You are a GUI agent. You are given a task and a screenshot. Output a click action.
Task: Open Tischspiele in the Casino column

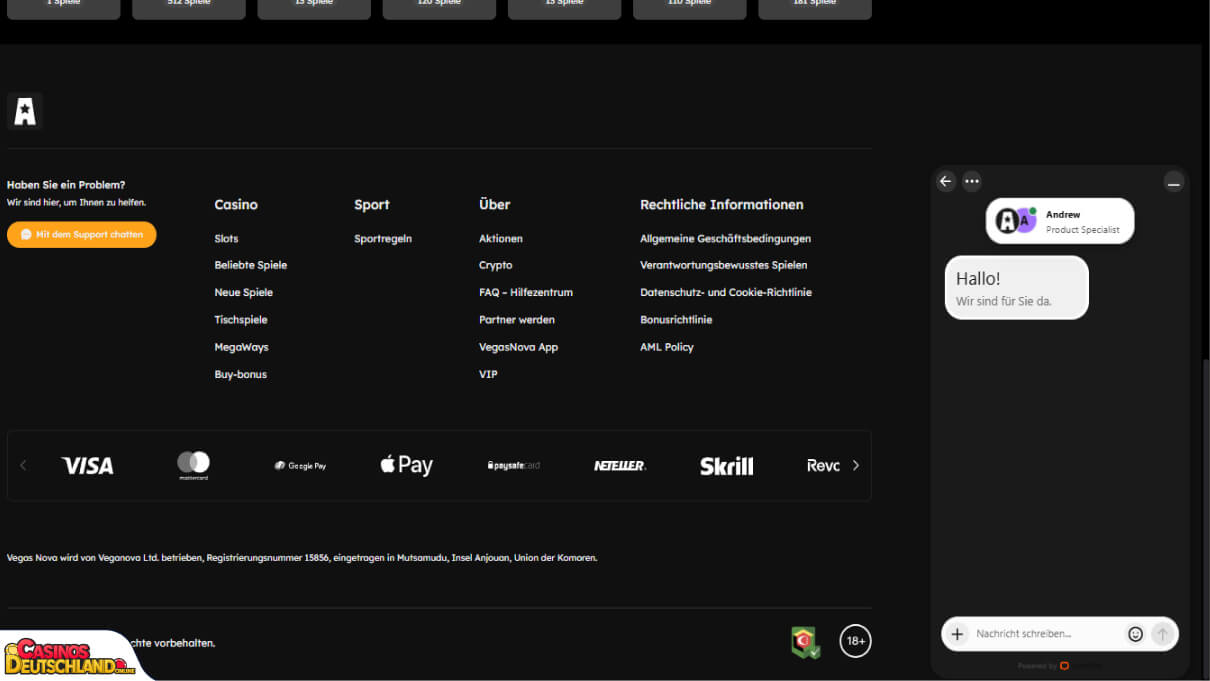click(x=241, y=320)
